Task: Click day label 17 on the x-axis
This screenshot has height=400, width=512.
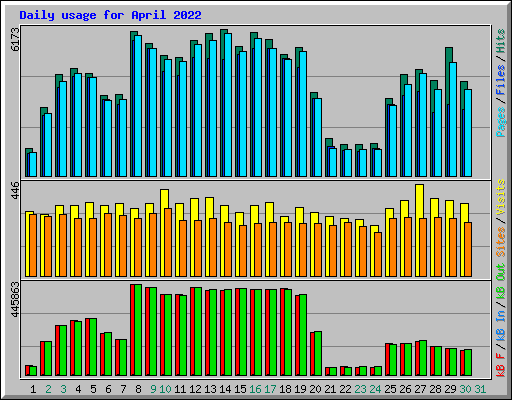Action: [x=270, y=389]
